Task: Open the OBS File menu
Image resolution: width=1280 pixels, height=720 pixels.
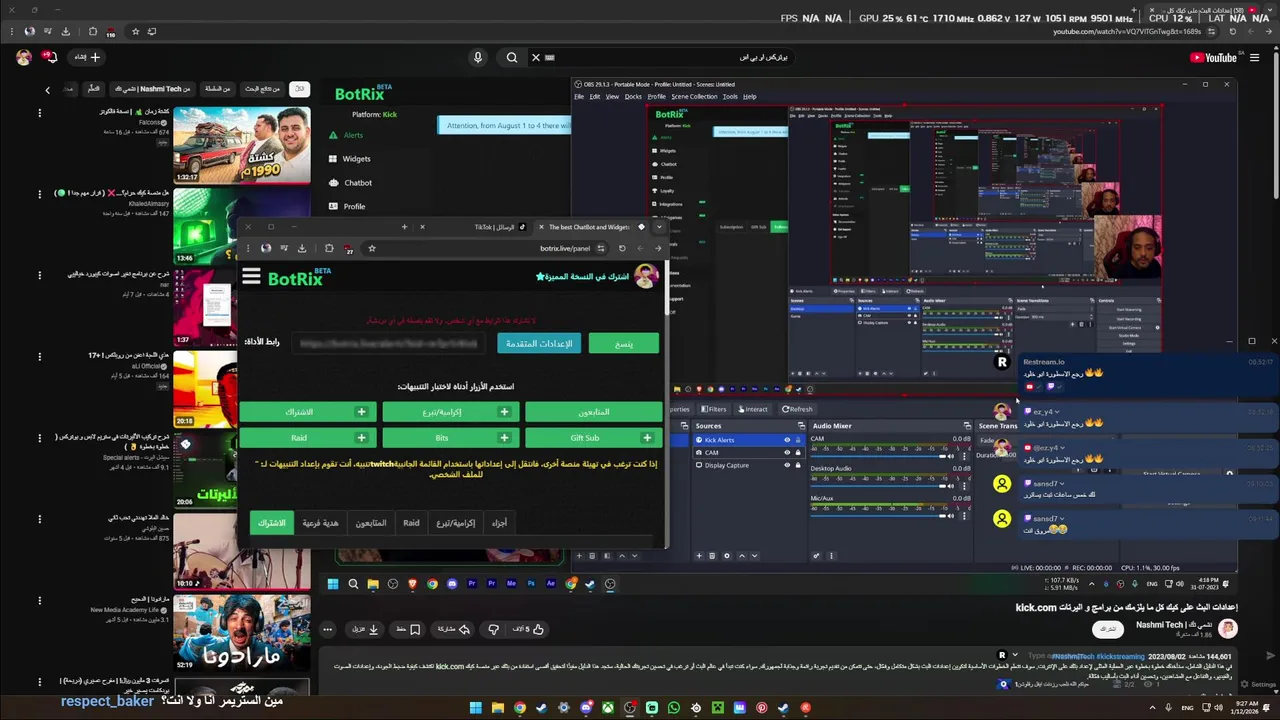Action: coord(580,96)
